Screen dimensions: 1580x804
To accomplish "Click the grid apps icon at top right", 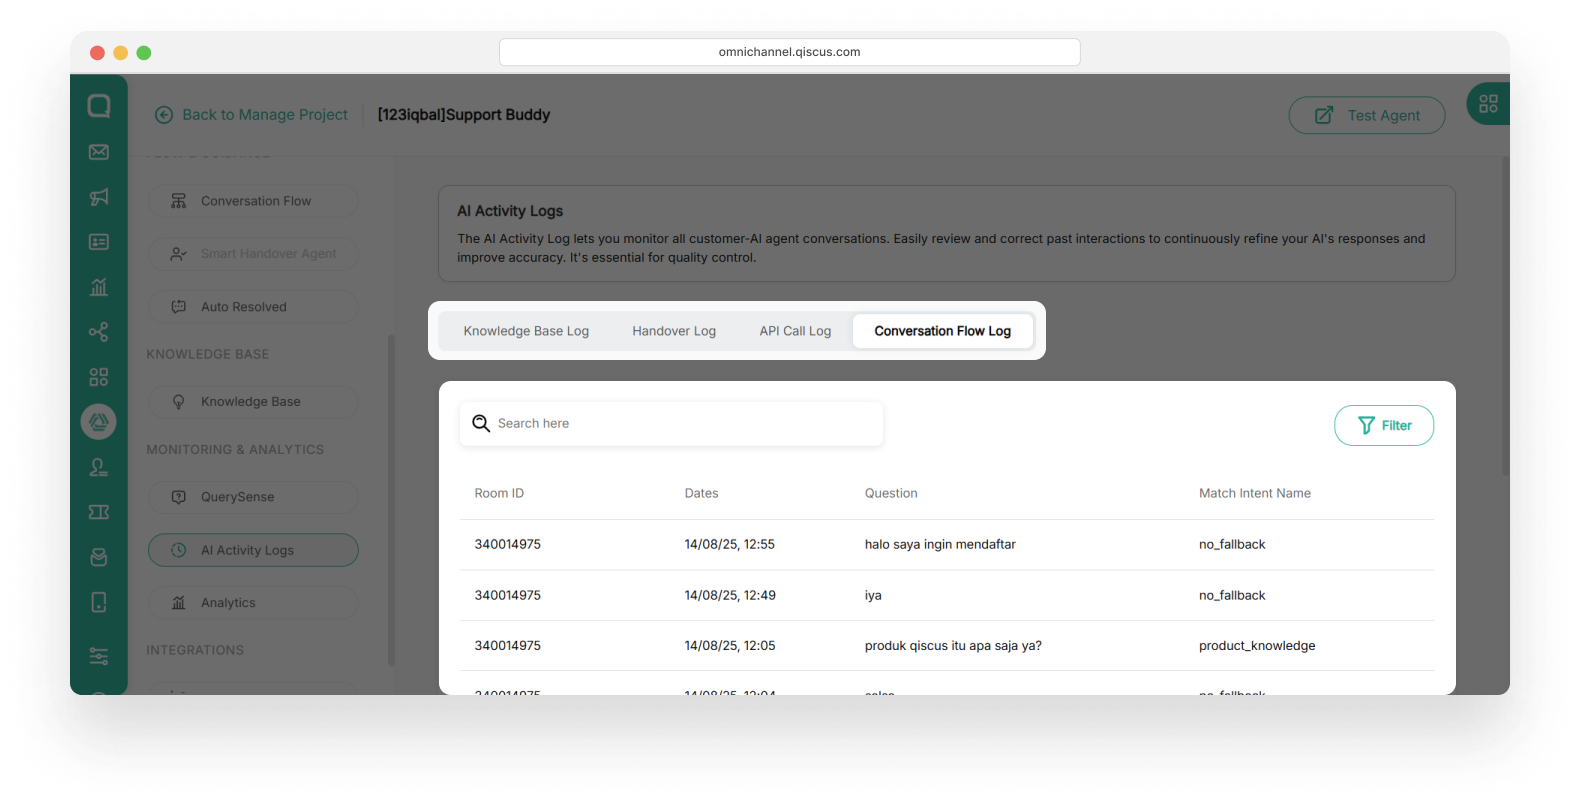I will tap(1488, 104).
